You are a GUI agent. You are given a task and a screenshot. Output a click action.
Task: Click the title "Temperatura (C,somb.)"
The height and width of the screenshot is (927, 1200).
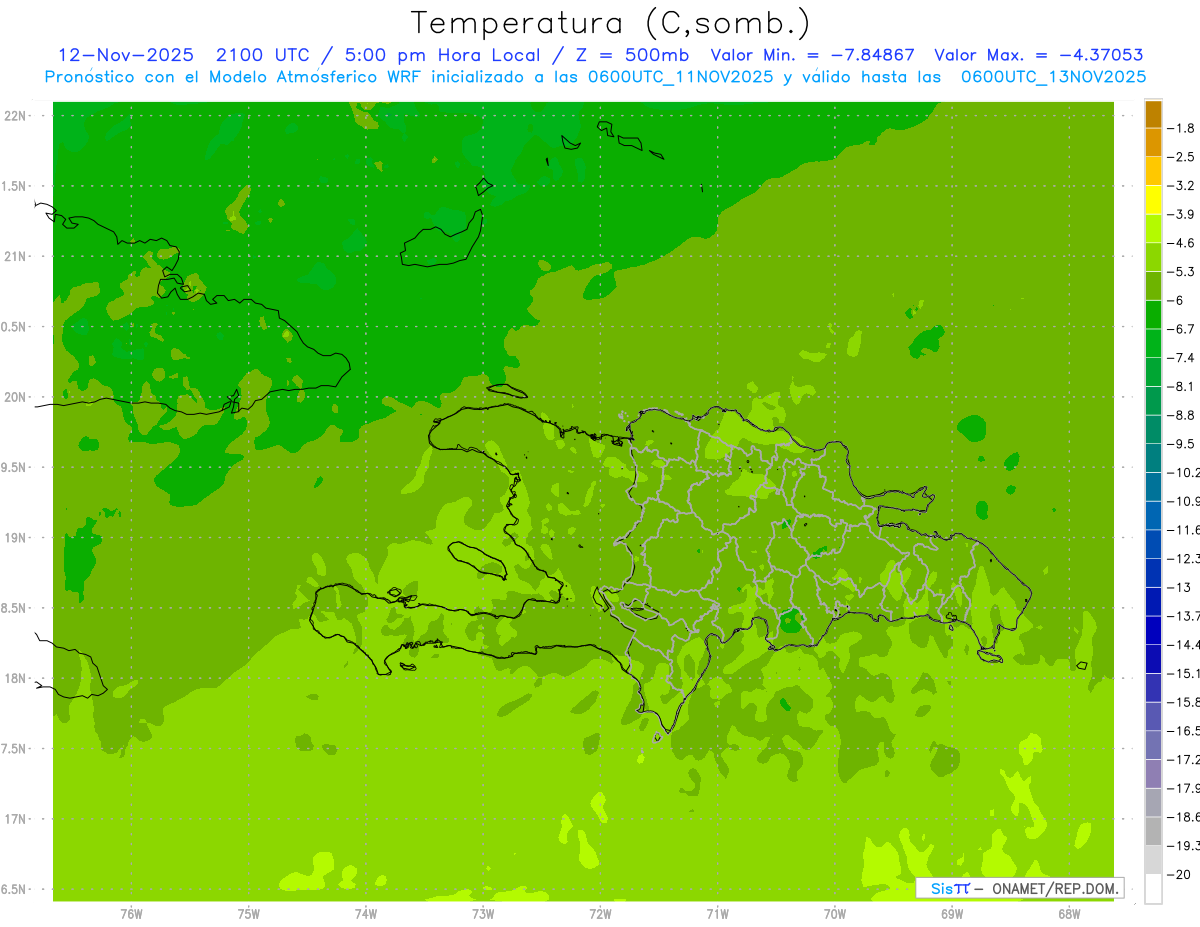point(611,24)
